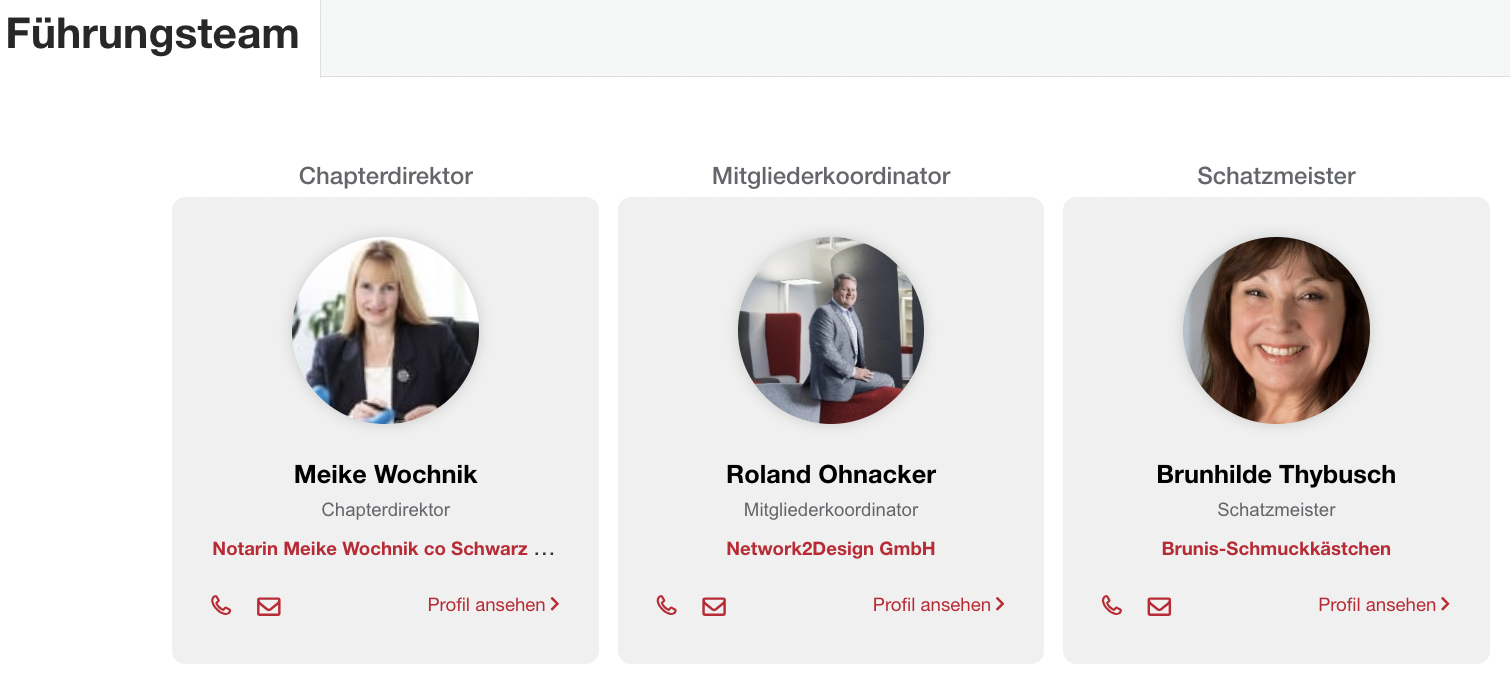Click the Schatzmeister heading above the third card
The width and height of the screenshot is (1510, 678).
[1276, 176]
